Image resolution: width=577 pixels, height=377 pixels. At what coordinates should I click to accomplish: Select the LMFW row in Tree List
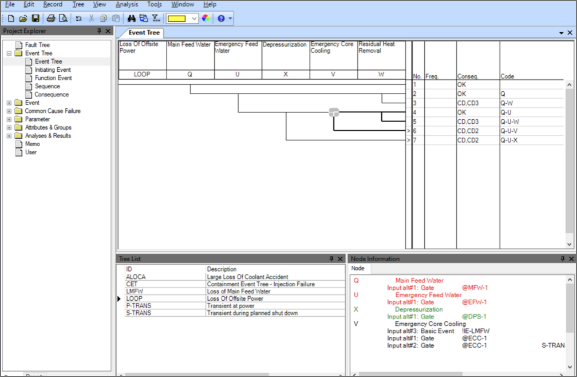click(x=235, y=291)
